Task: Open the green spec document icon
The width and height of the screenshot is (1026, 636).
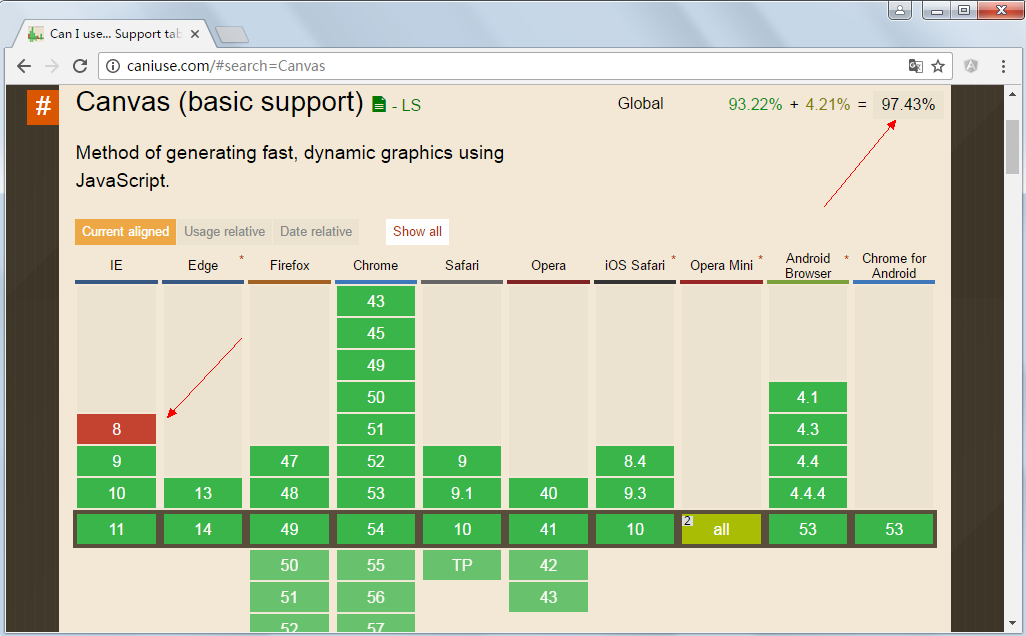Action: 379,104
